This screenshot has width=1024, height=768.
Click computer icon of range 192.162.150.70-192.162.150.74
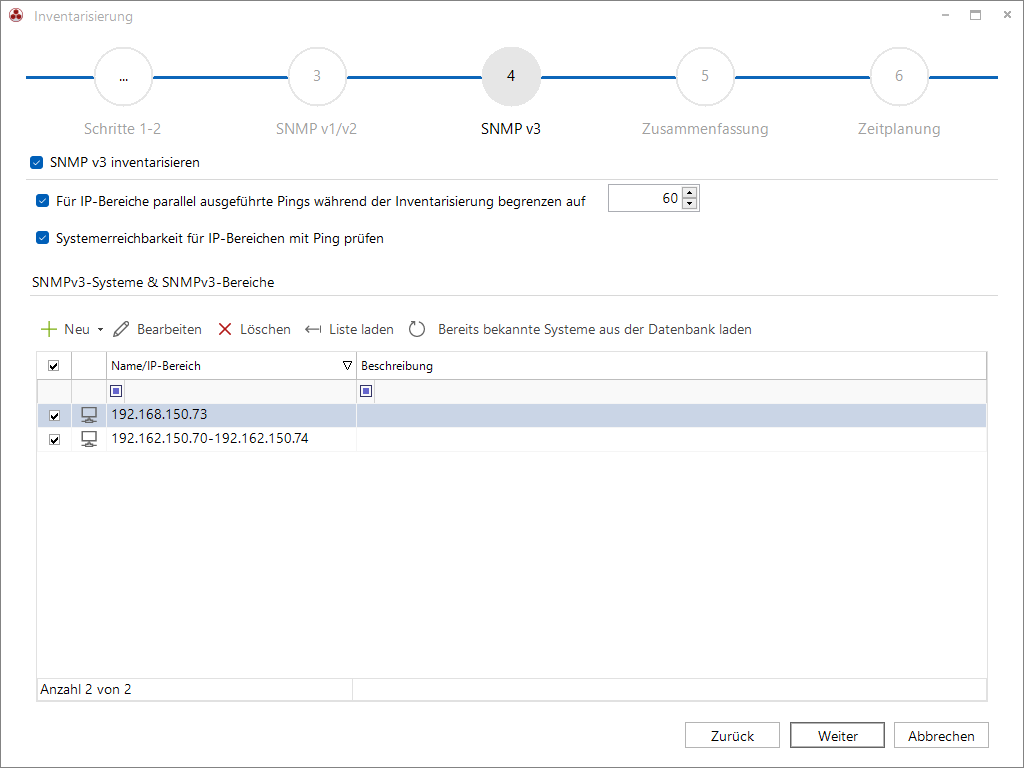point(89,439)
